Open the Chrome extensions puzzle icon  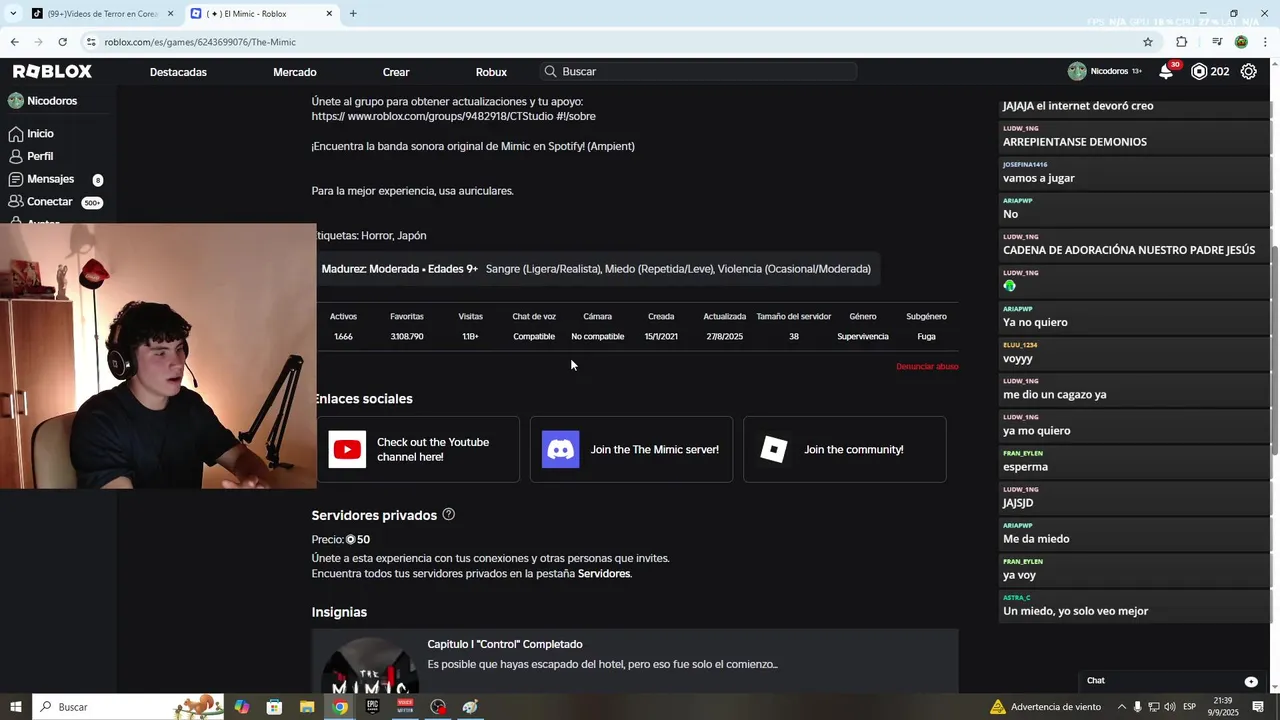point(1181,42)
